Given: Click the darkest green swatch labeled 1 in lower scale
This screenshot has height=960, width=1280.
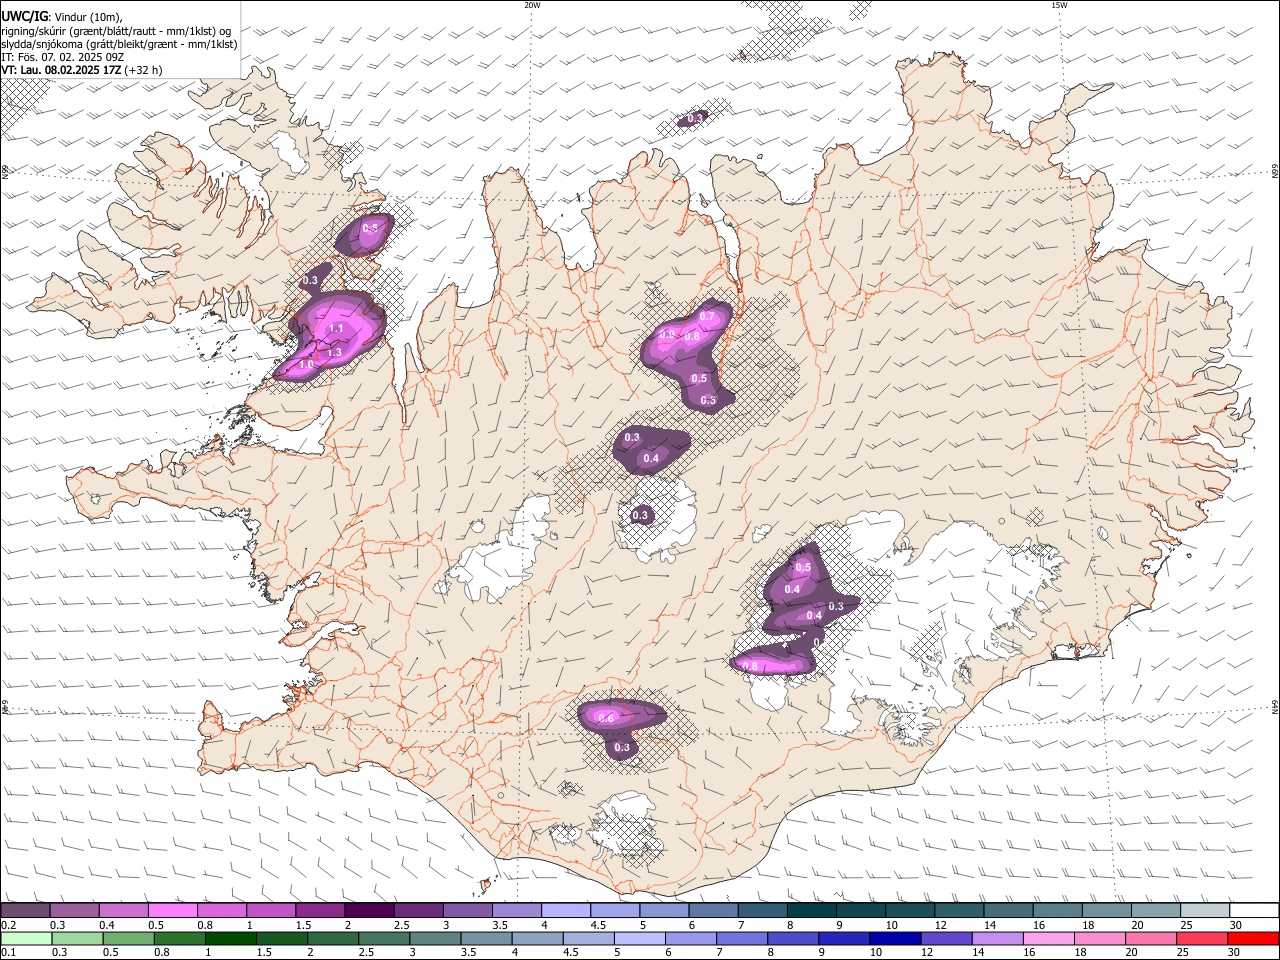Looking at the screenshot, I should tap(230, 938).
